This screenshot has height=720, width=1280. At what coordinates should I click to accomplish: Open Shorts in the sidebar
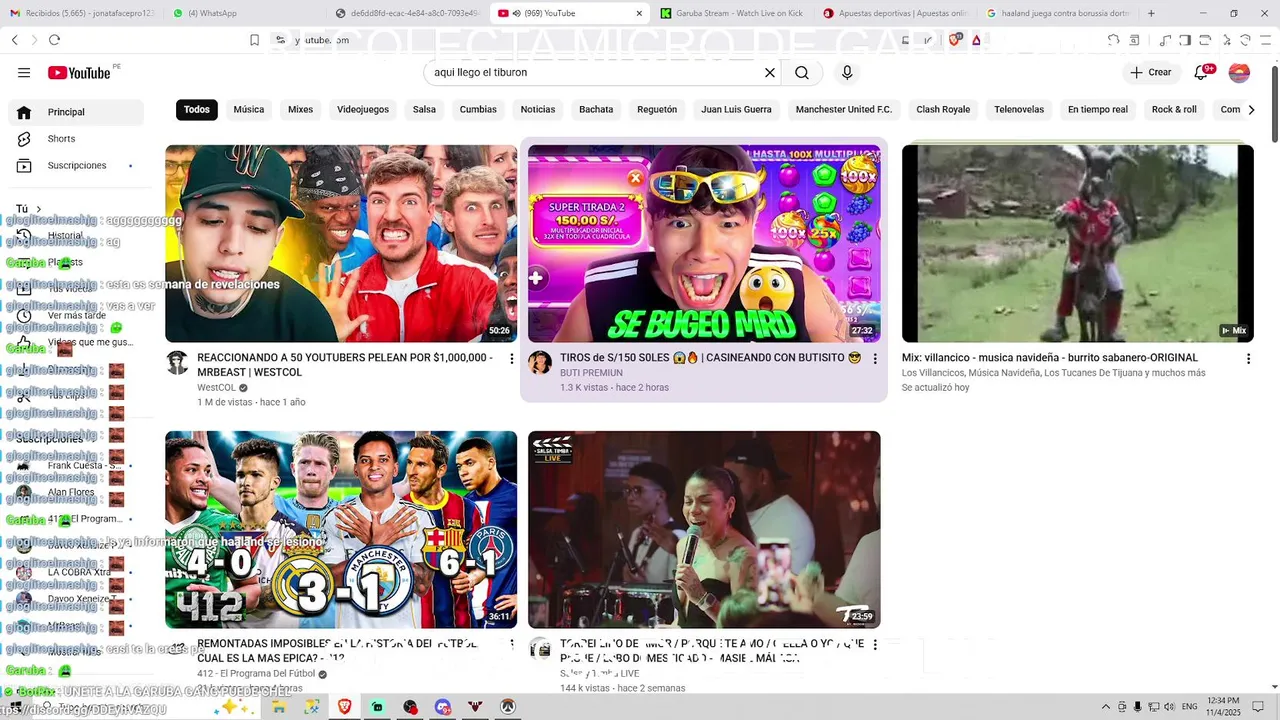click(76, 139)
